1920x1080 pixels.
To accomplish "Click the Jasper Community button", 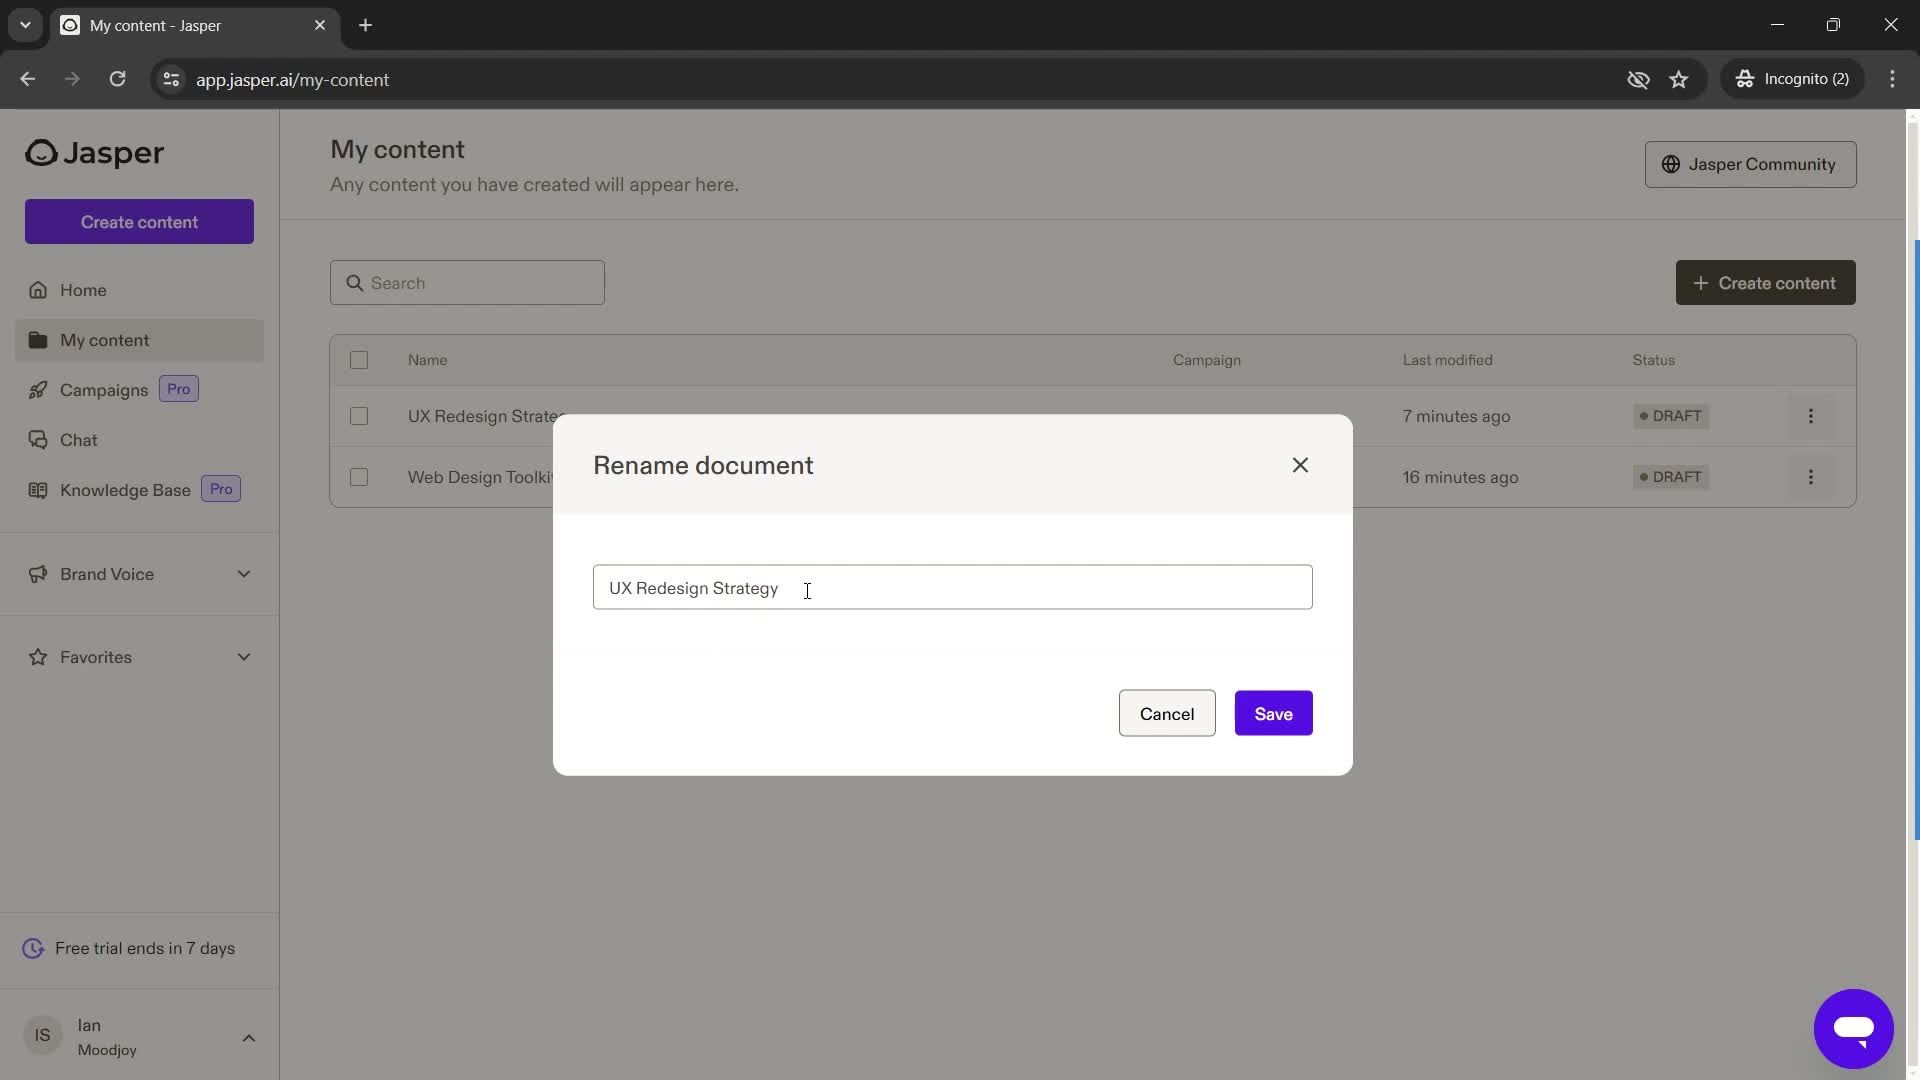I will tap(1749, 164).
